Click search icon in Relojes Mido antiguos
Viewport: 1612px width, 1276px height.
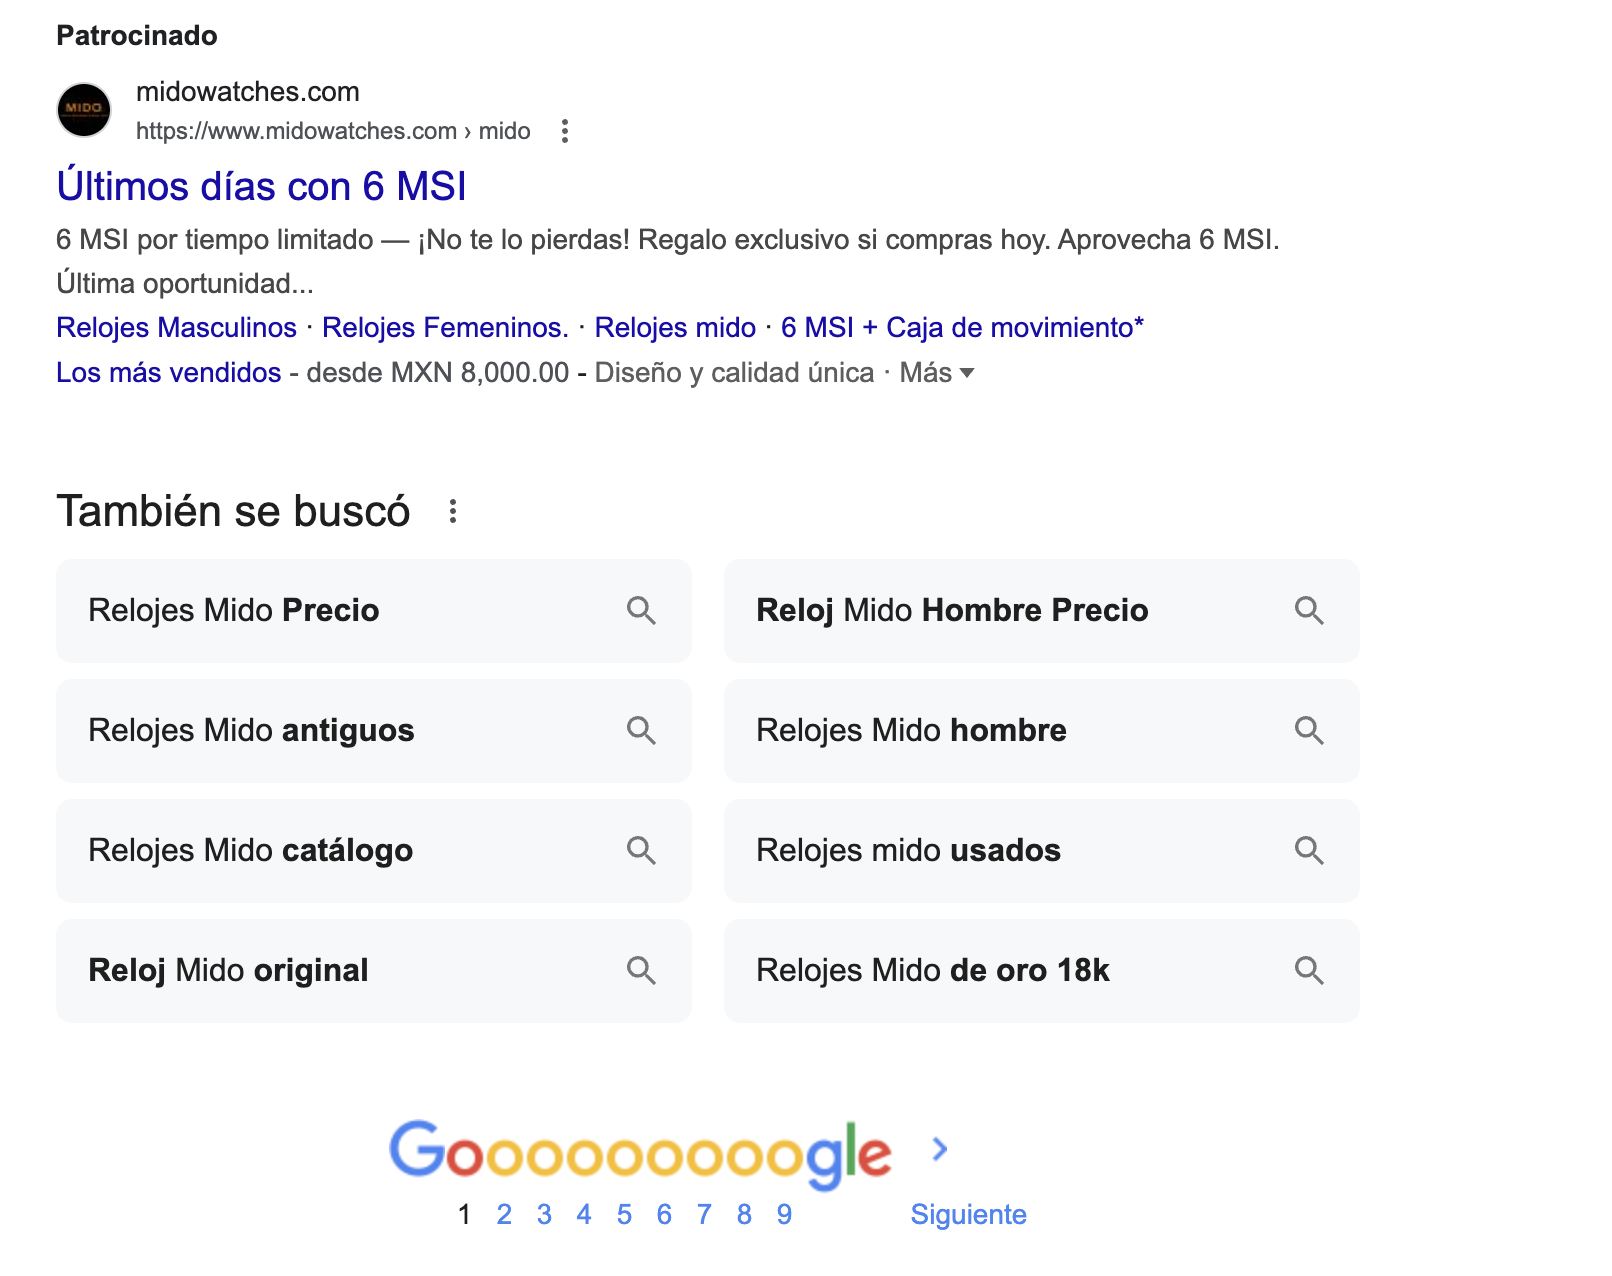(641, 730)
